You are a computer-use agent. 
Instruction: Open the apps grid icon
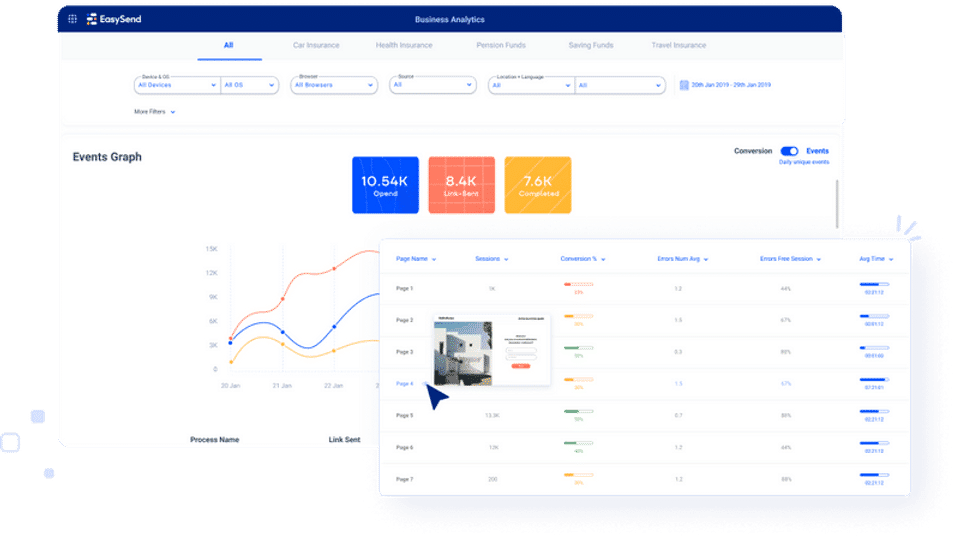(x=72, y=19)
